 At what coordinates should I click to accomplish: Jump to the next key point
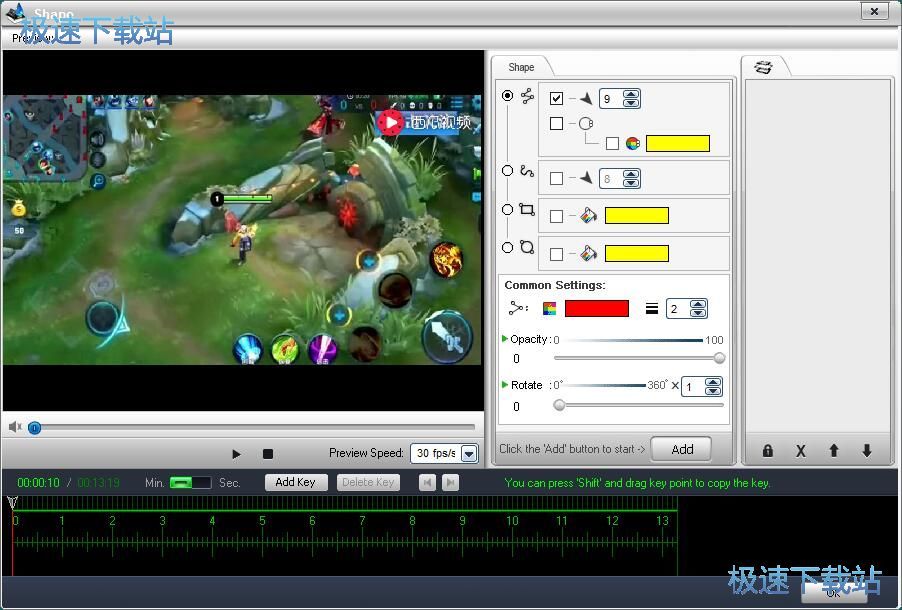point(451,482)
